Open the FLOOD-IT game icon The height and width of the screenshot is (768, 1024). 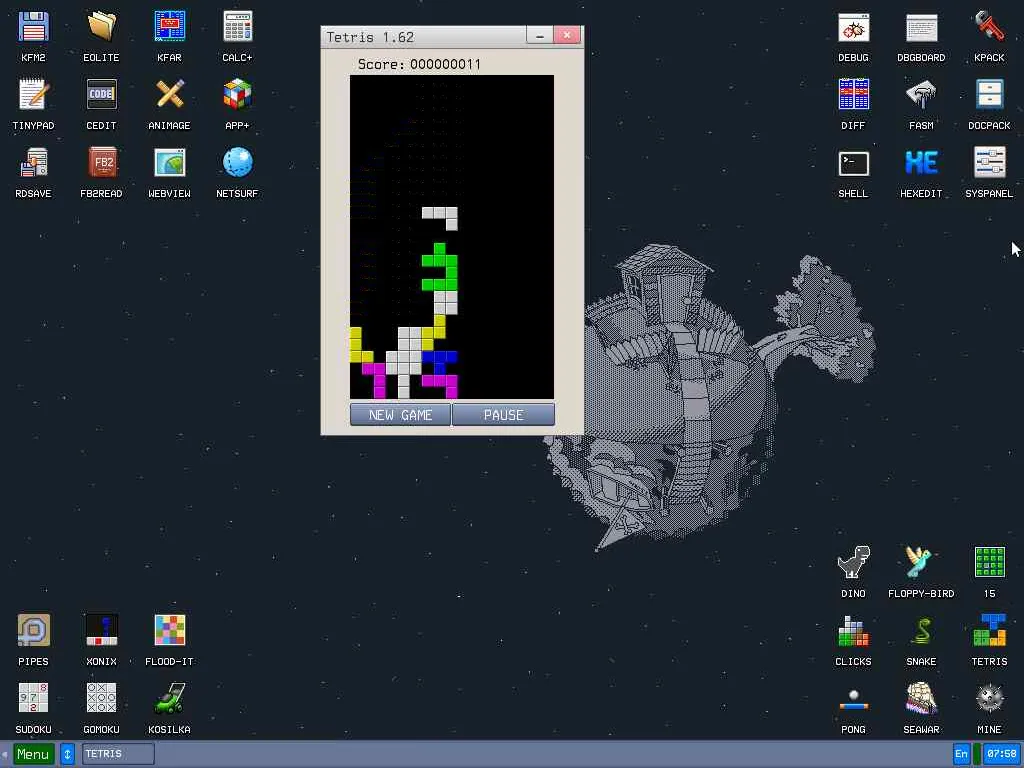[169, 631]
